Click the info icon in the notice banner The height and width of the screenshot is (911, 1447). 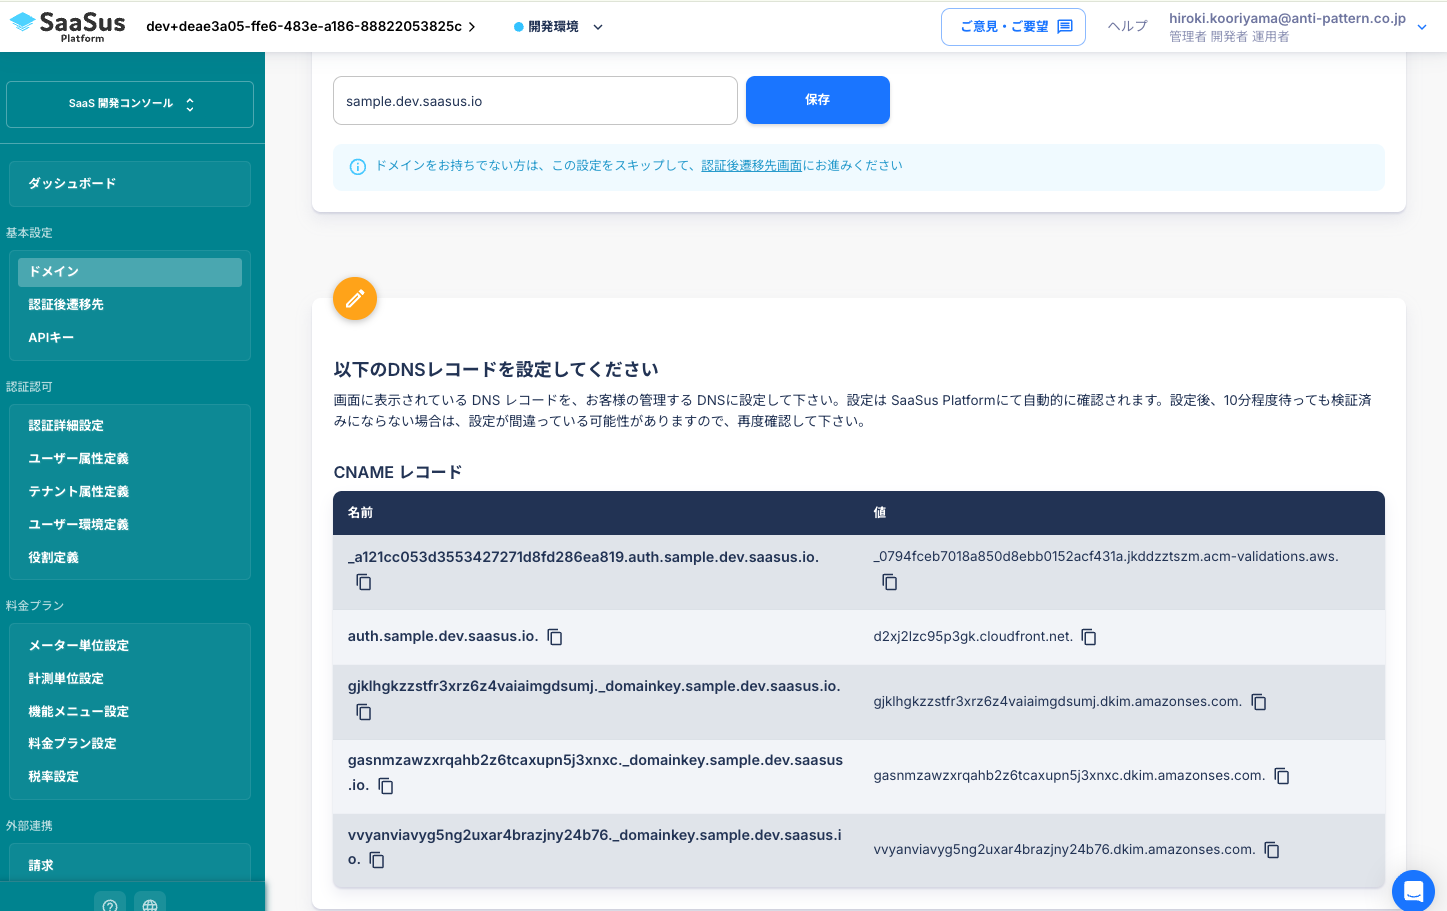[x=358, y=166]
